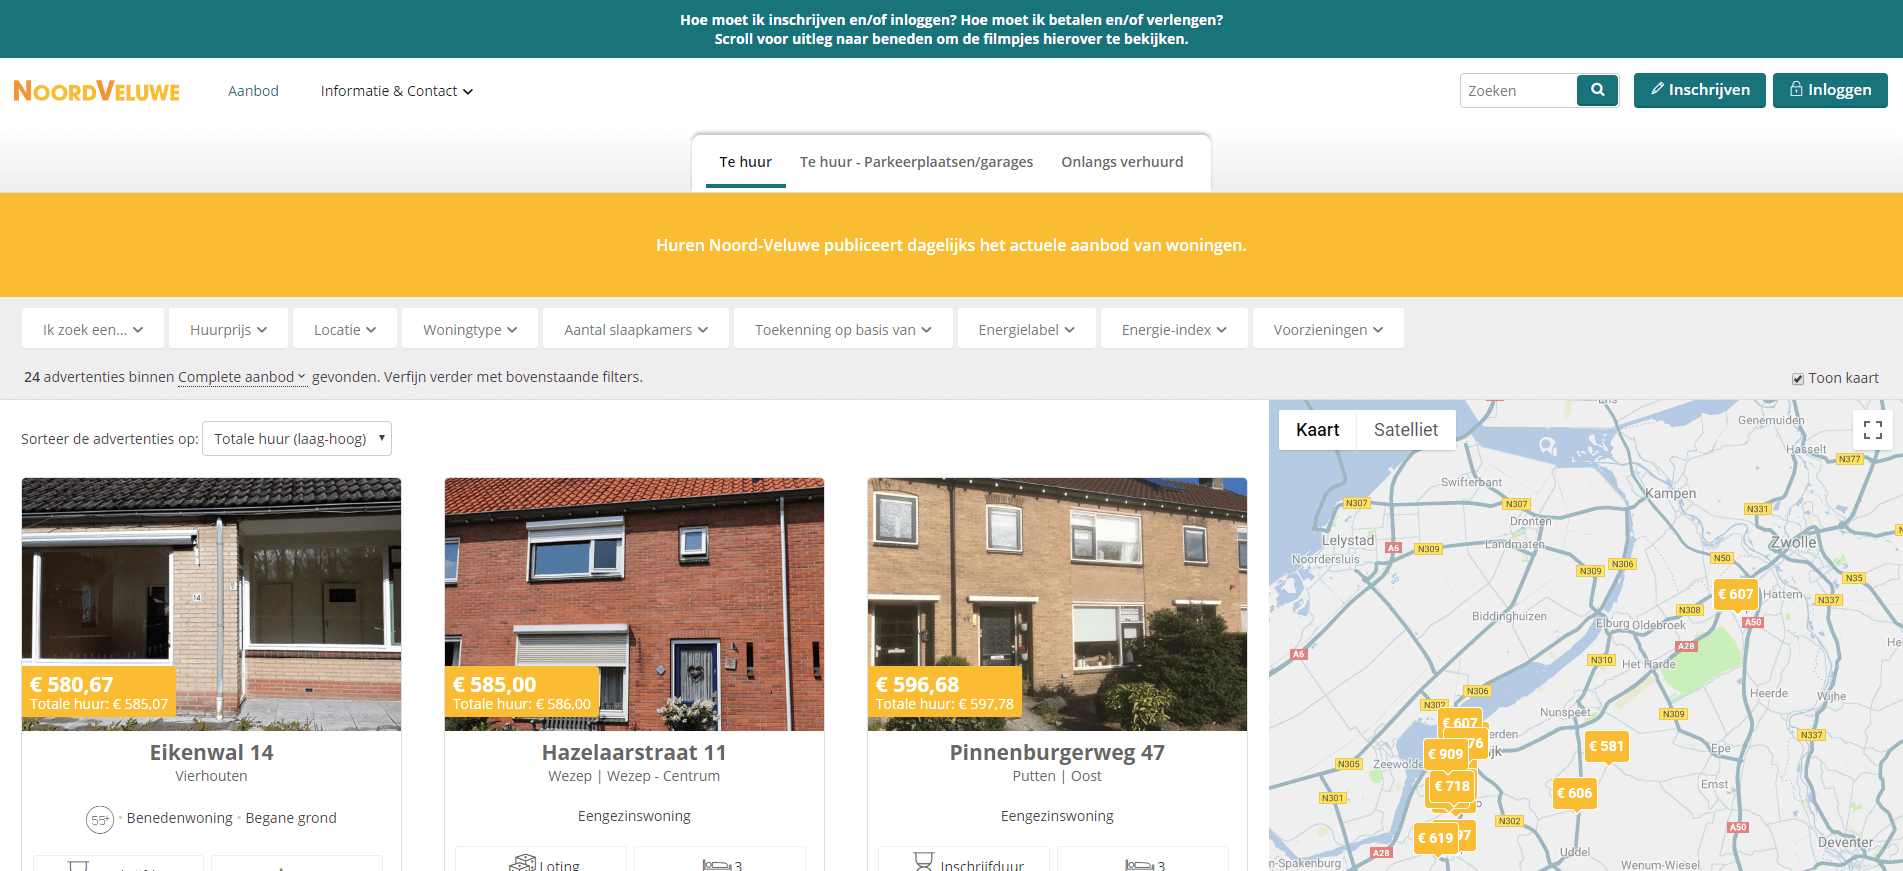
Task: Click the € 580,67 price label
Action: (x=72, y=685)
